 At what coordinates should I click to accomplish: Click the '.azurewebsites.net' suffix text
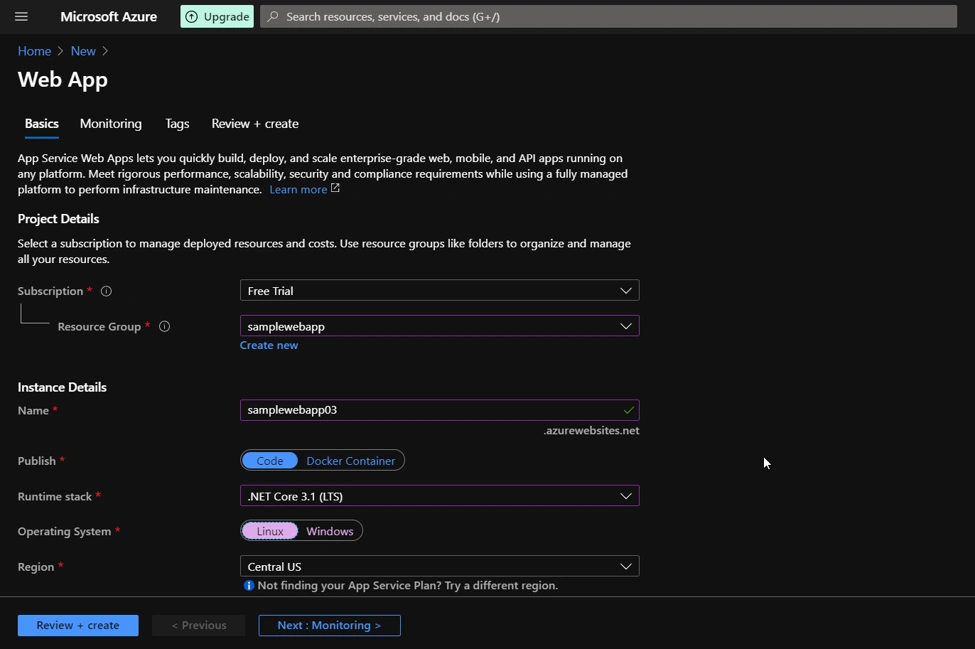click(x=591, y=430)
